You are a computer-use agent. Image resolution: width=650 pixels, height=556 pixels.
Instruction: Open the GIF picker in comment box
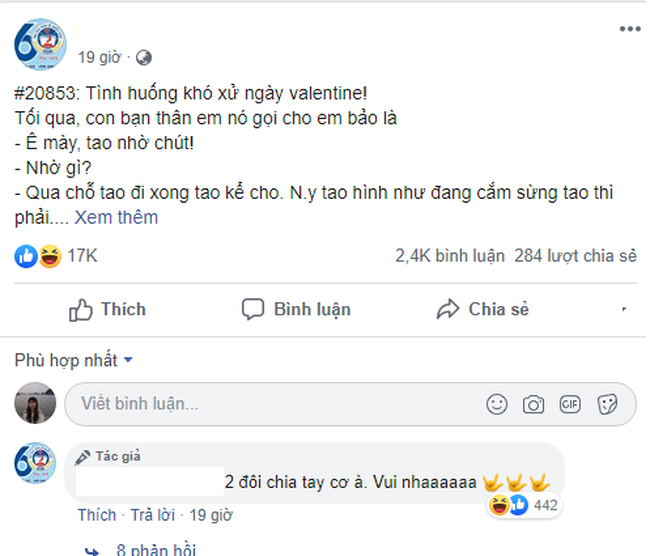(x=570, y=403)
